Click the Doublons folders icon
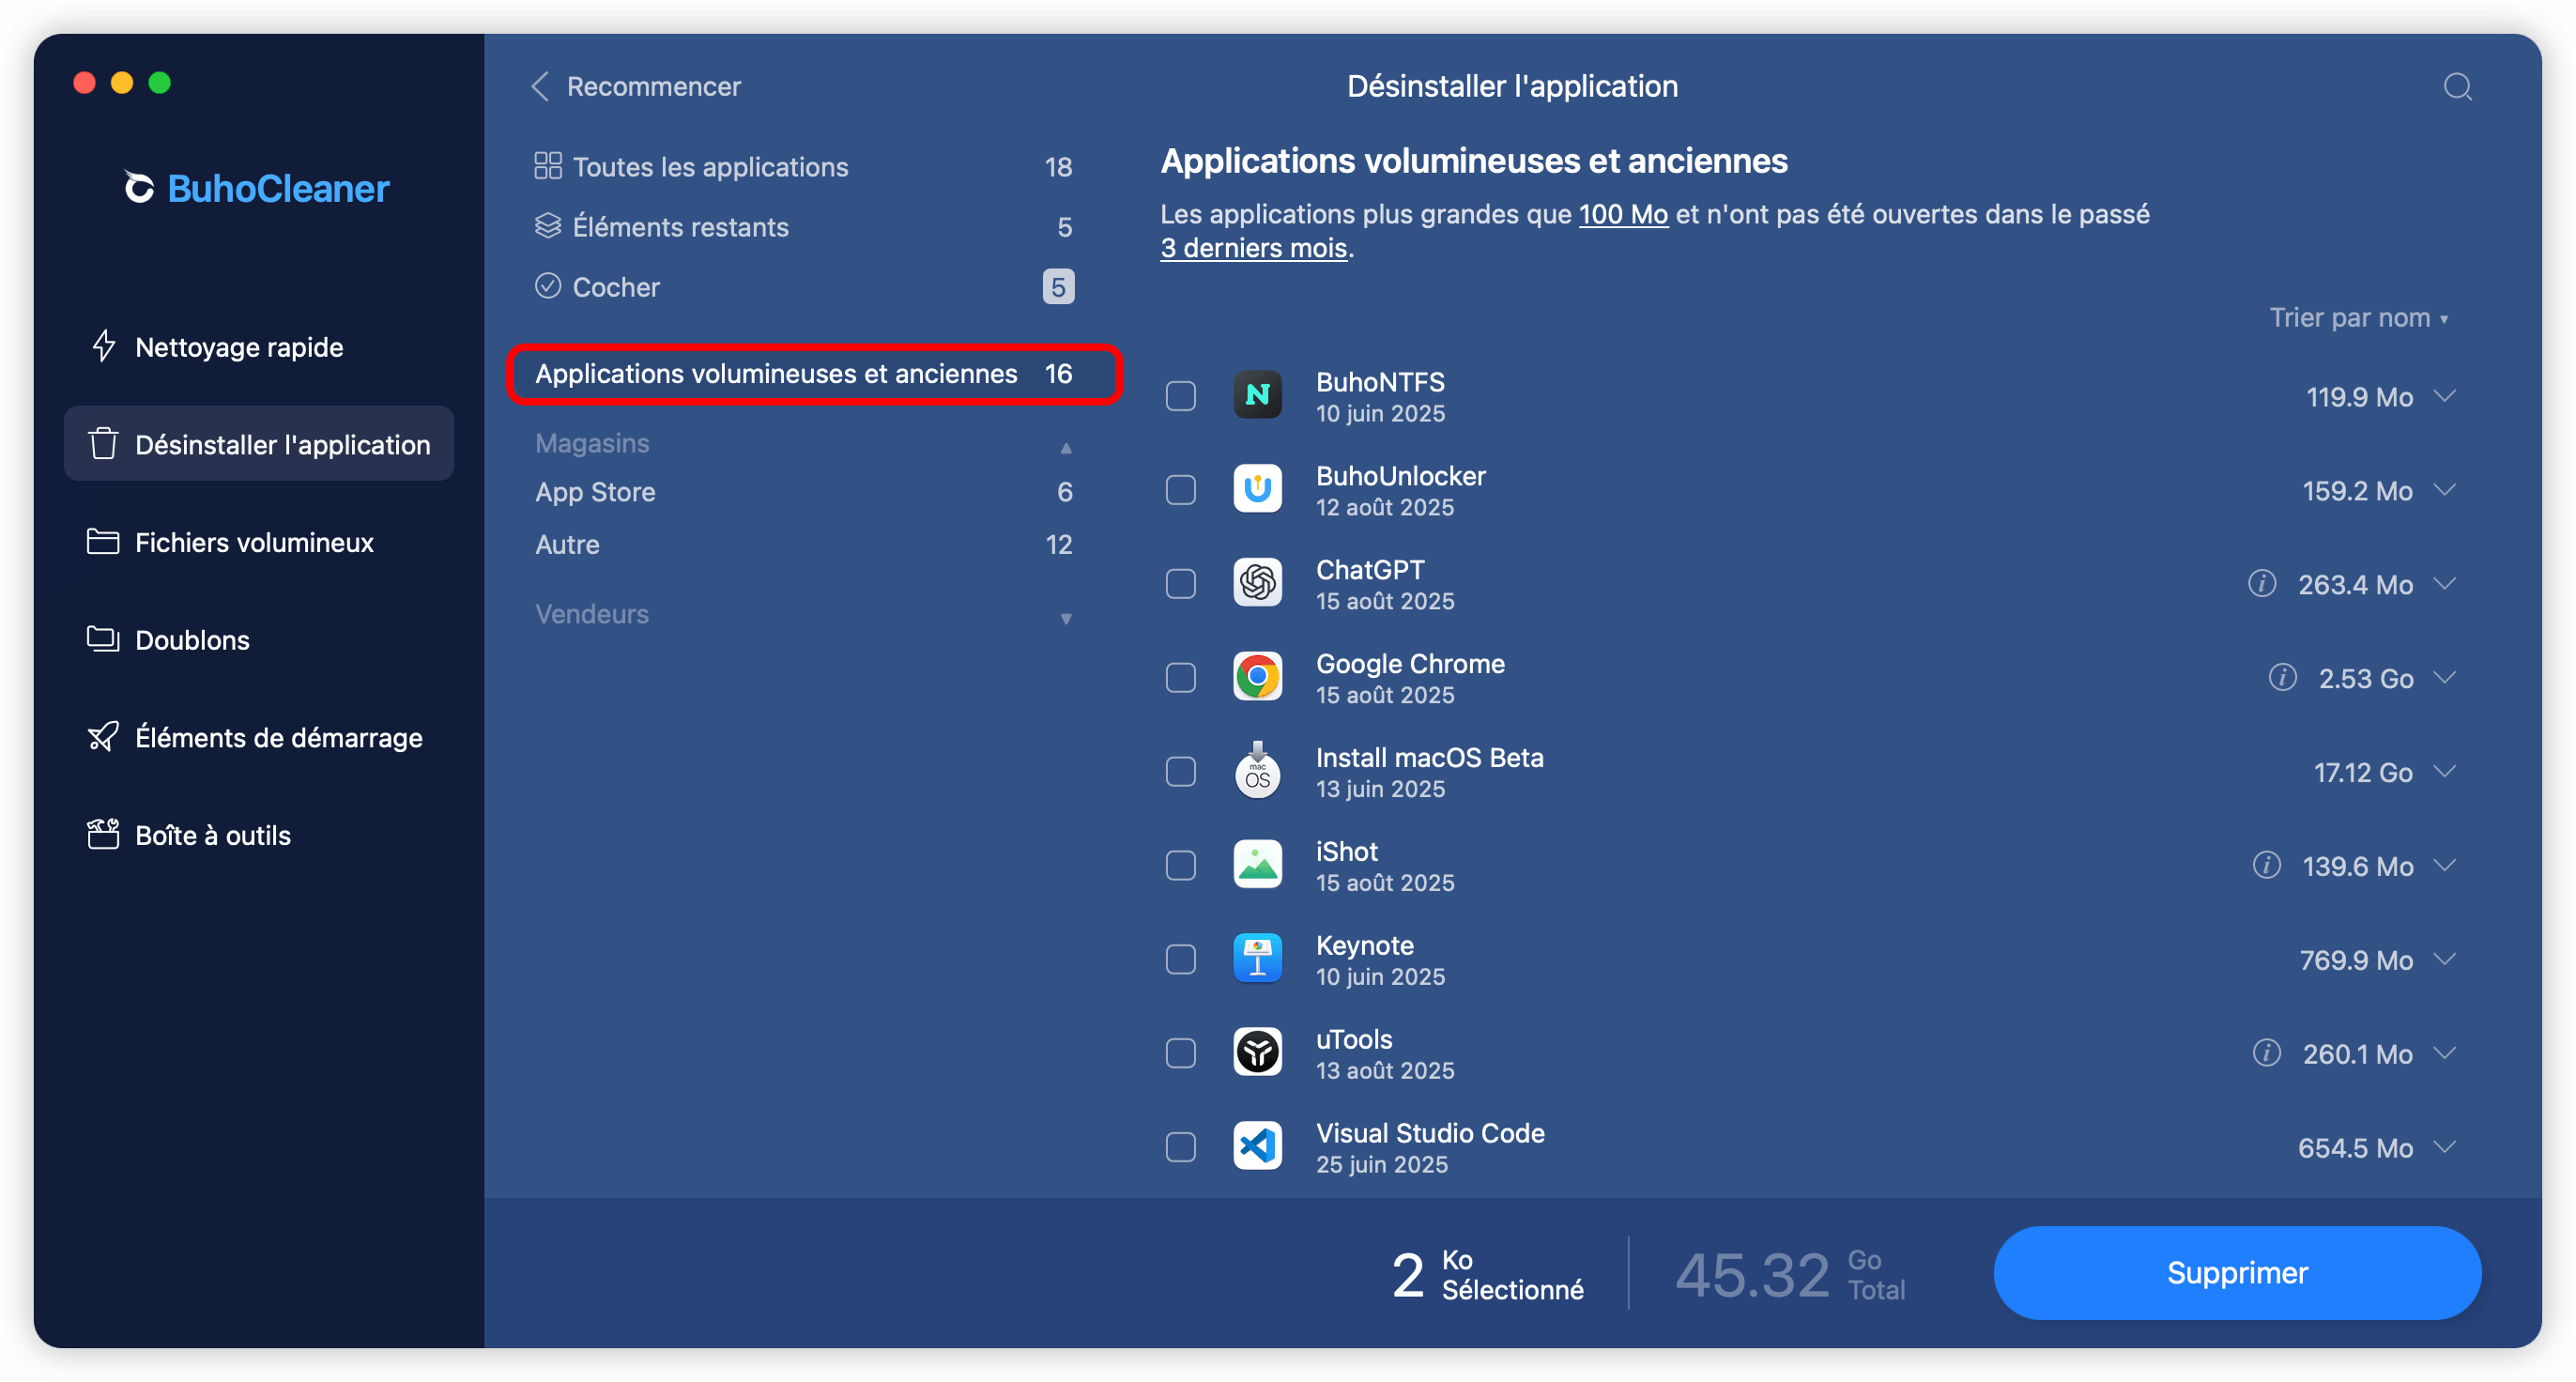This screenshot has width=2576, height=1382. 103,638
